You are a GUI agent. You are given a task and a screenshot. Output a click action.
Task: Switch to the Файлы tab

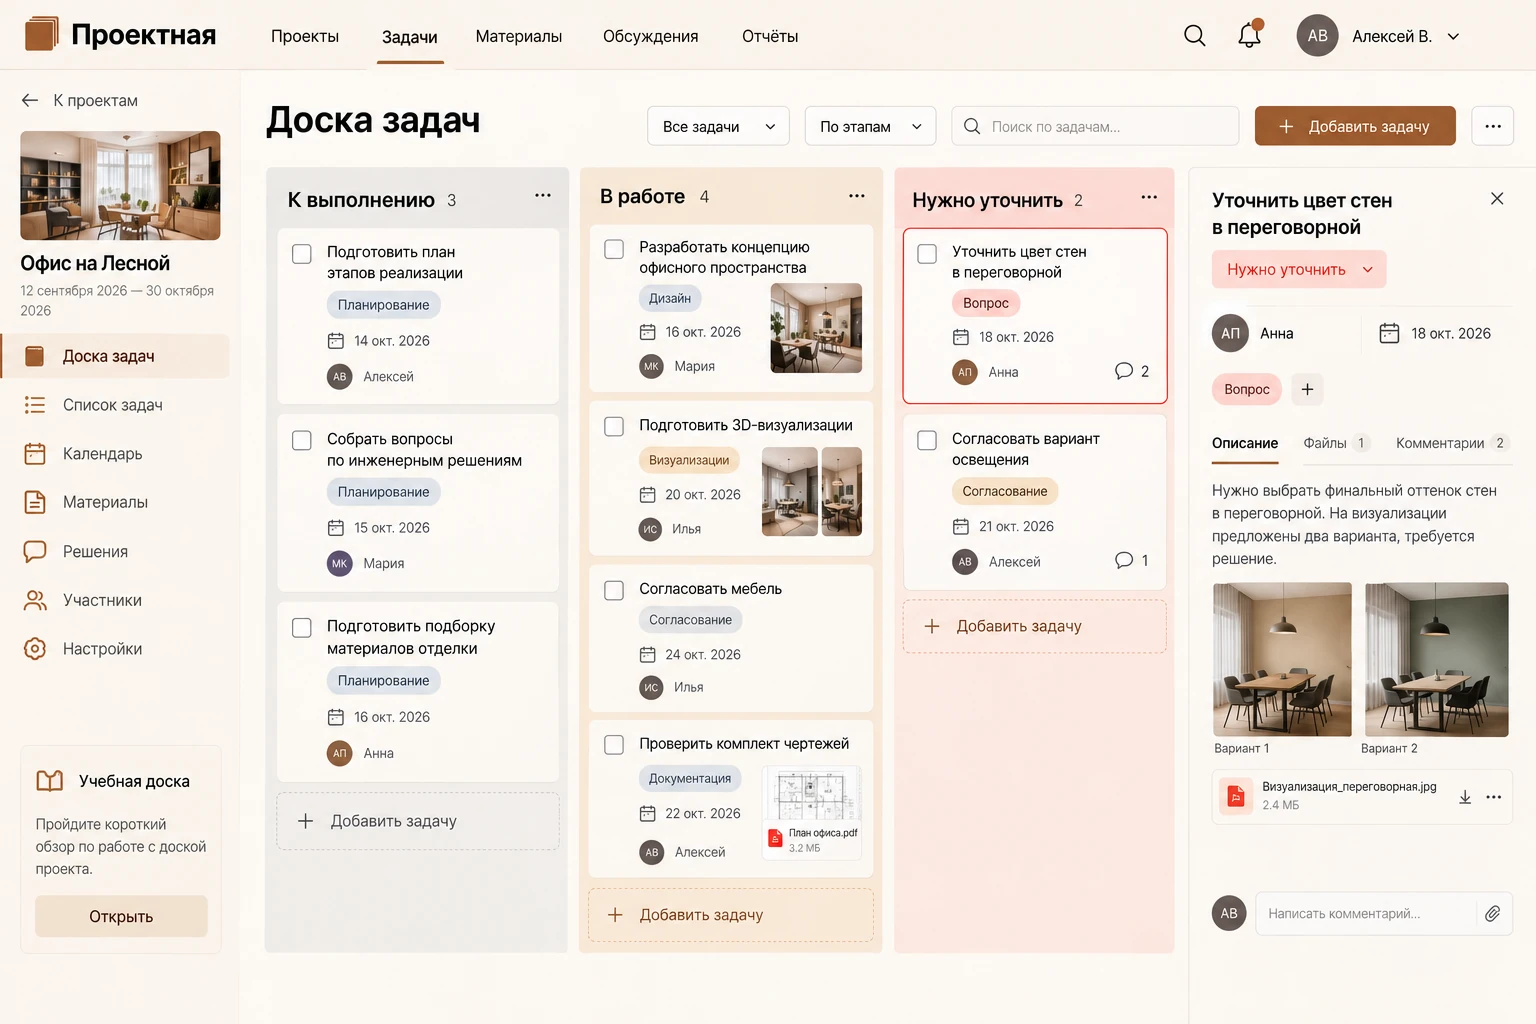pos(1336,443)
